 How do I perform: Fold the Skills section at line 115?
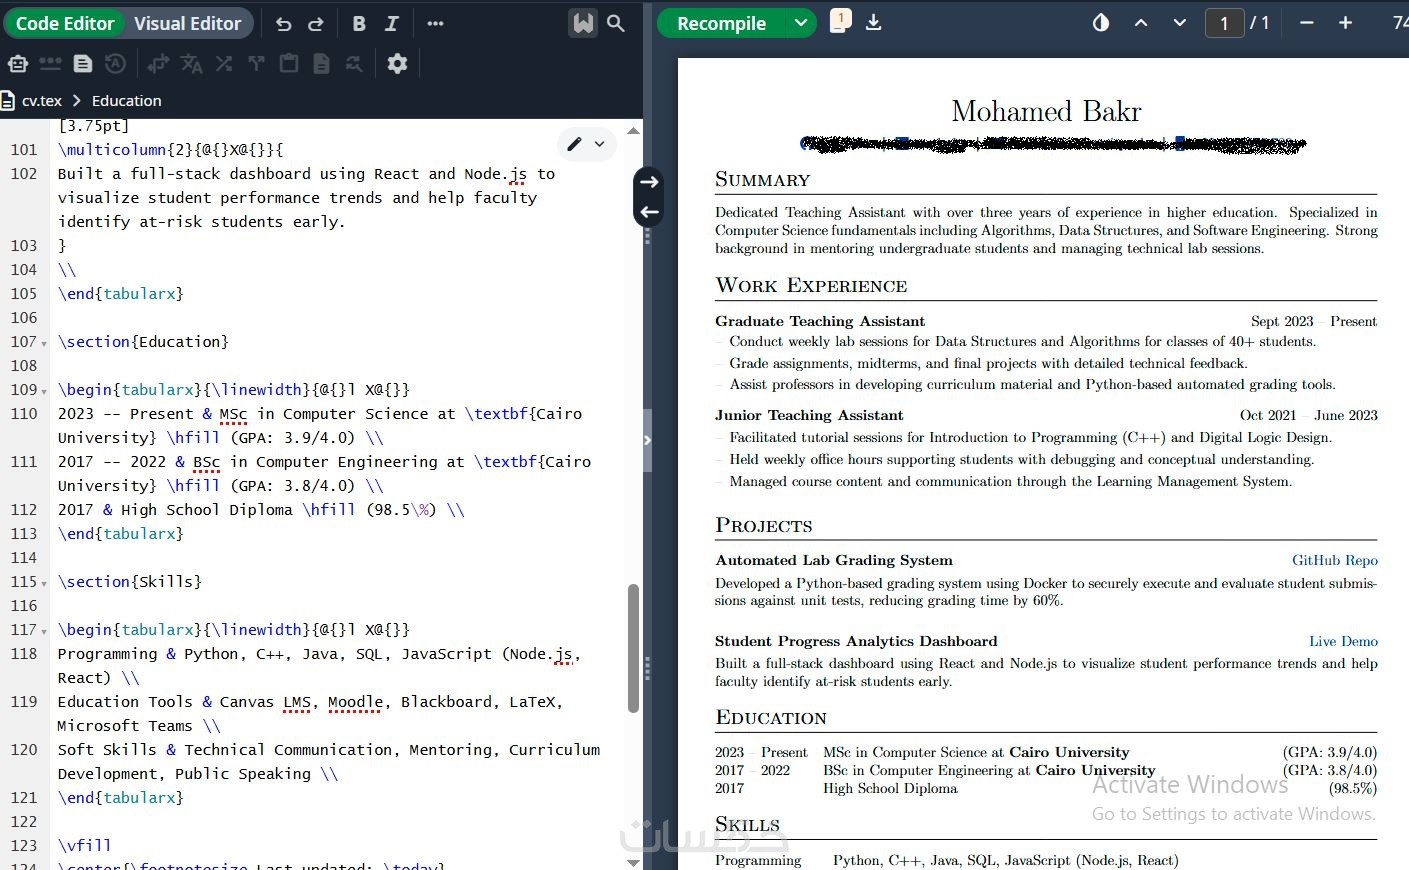[44, 583]
